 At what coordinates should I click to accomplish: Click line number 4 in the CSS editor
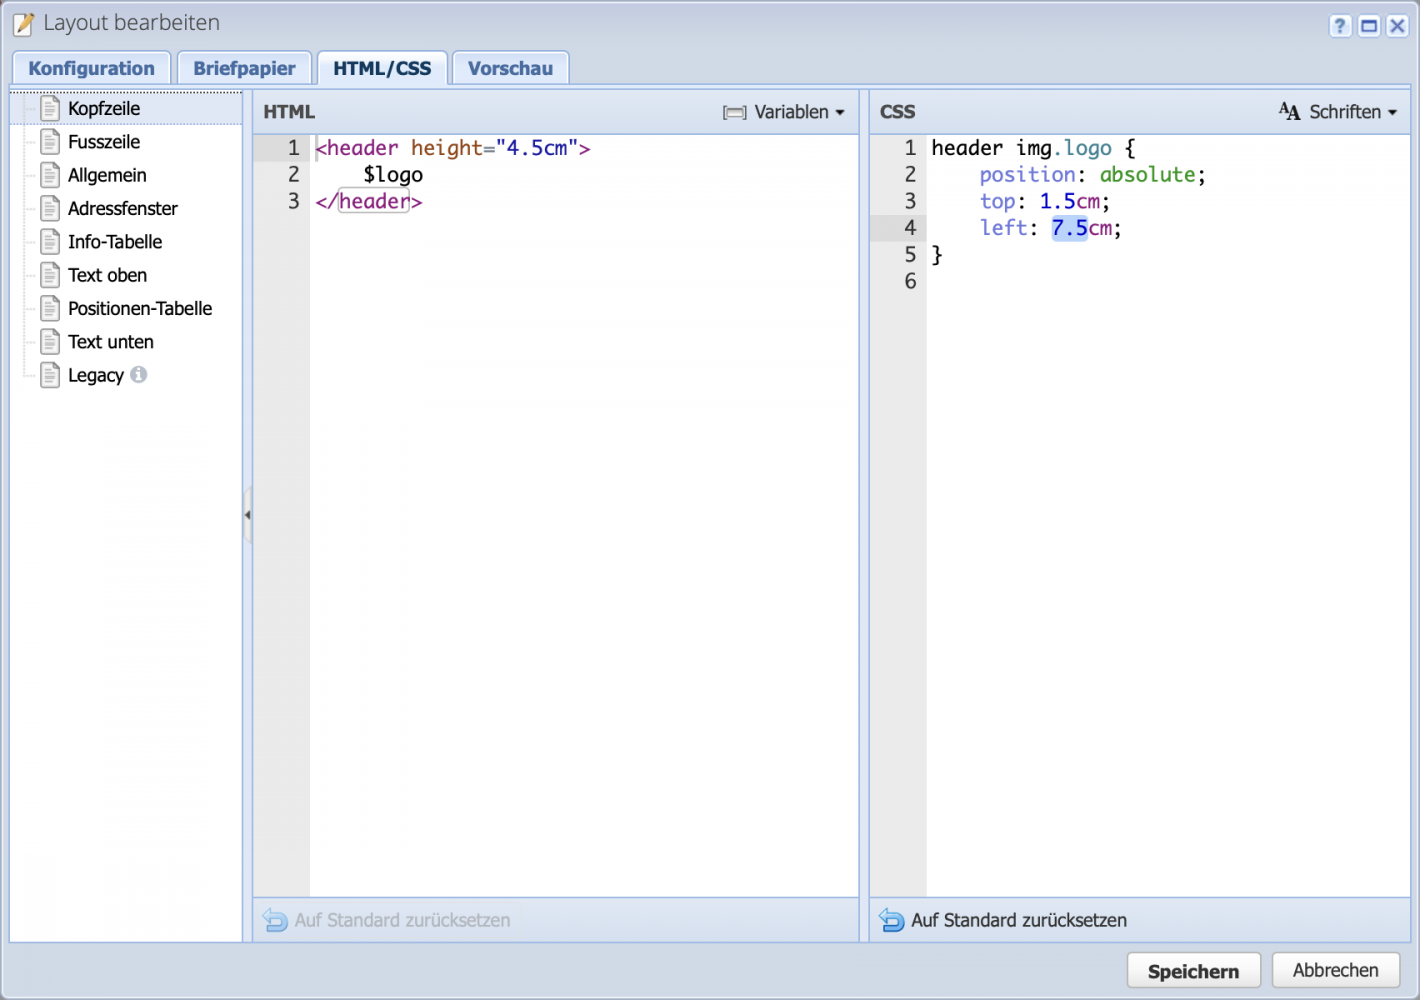[909, 227]
